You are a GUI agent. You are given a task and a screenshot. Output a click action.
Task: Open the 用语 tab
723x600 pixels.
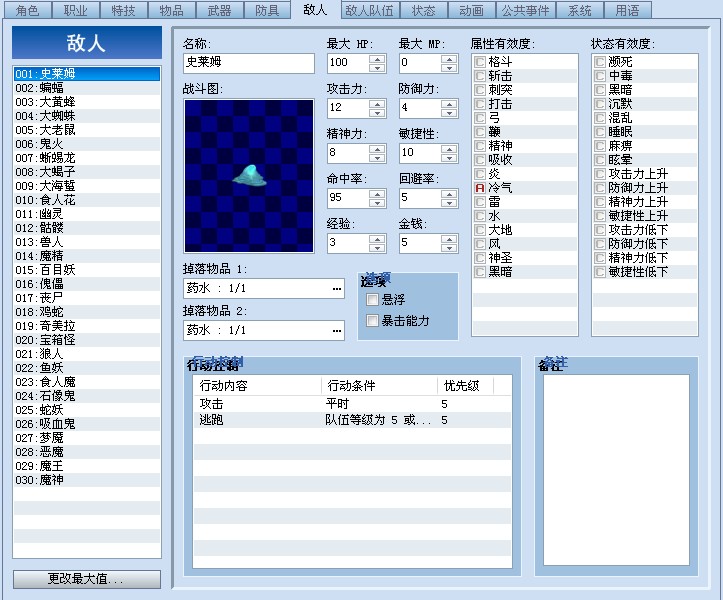tap(627, 10)
